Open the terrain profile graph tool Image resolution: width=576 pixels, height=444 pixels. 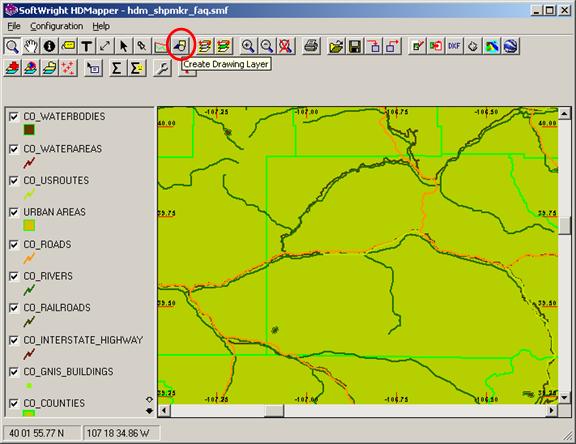click(161, 46)
